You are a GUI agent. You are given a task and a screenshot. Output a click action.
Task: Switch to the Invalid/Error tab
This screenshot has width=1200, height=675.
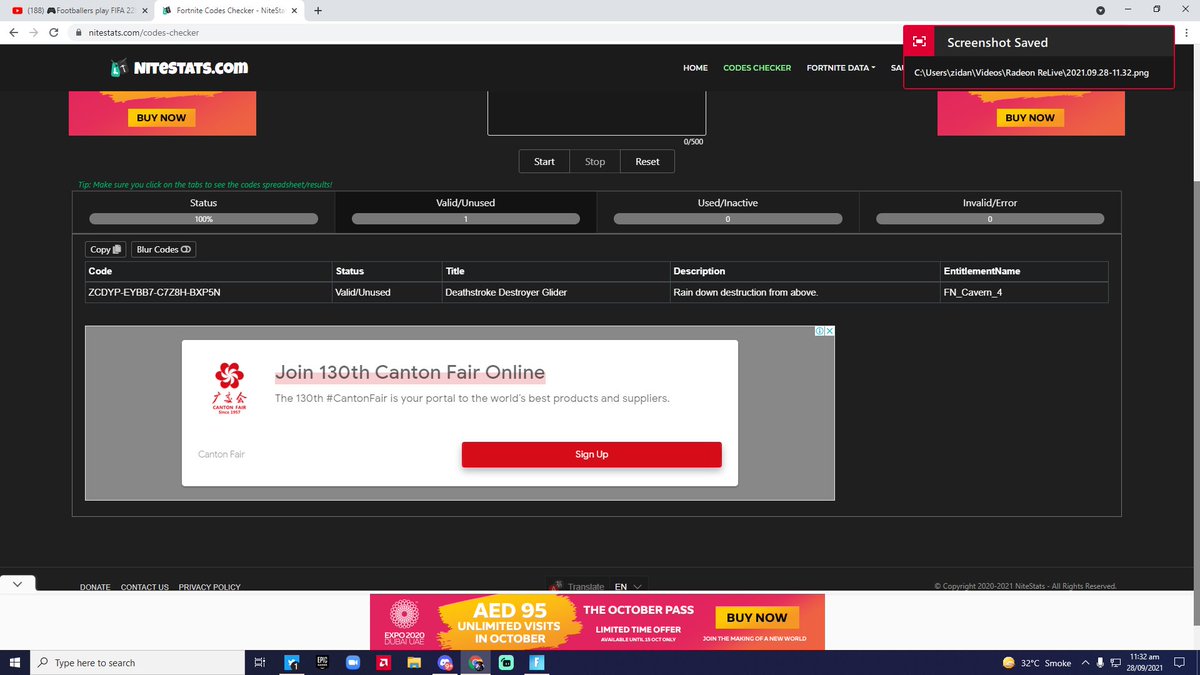click(x=989, y=211)
